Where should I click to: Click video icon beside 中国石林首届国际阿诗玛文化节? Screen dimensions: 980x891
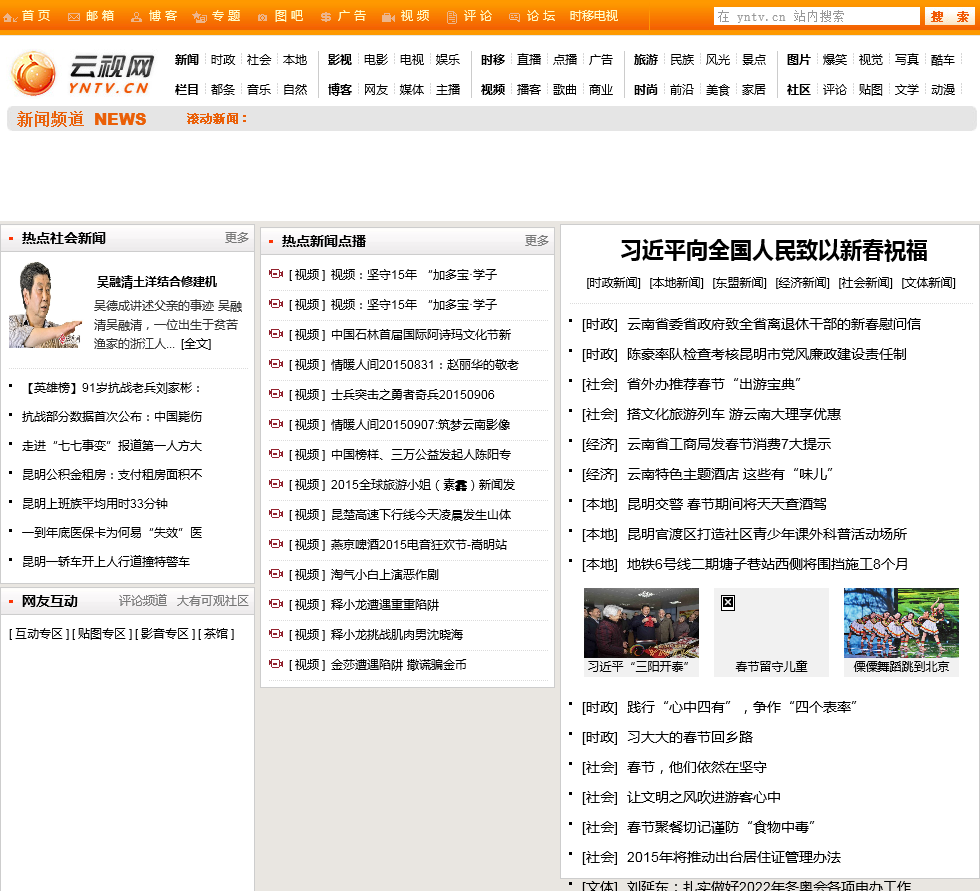pos(276,334)
